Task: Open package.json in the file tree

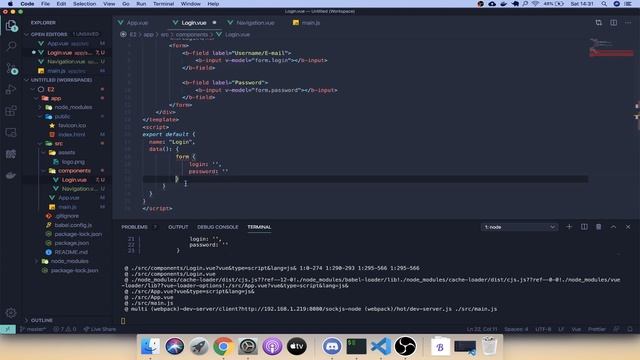Action: 72,243
